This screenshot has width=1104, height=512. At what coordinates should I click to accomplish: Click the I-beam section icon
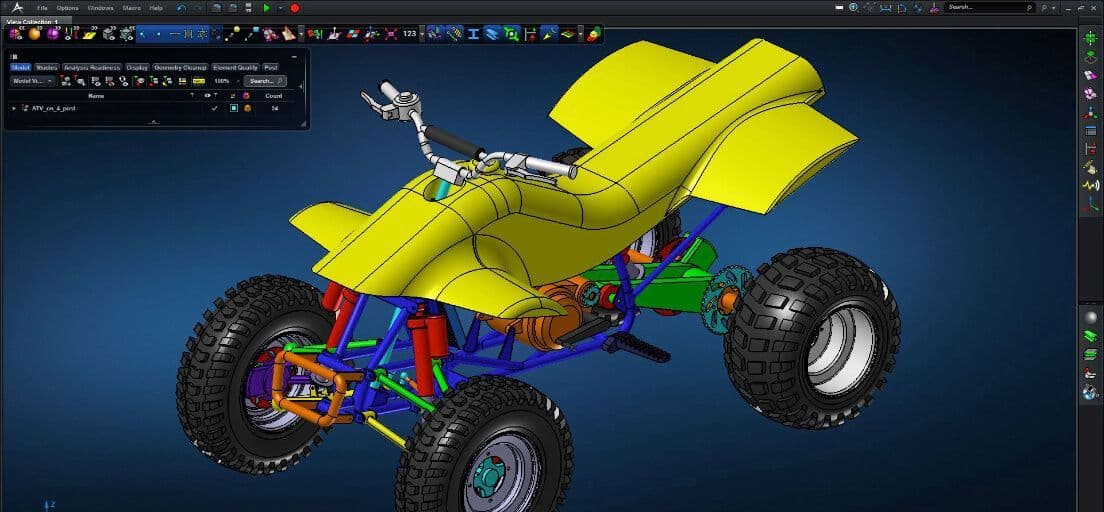474,33
